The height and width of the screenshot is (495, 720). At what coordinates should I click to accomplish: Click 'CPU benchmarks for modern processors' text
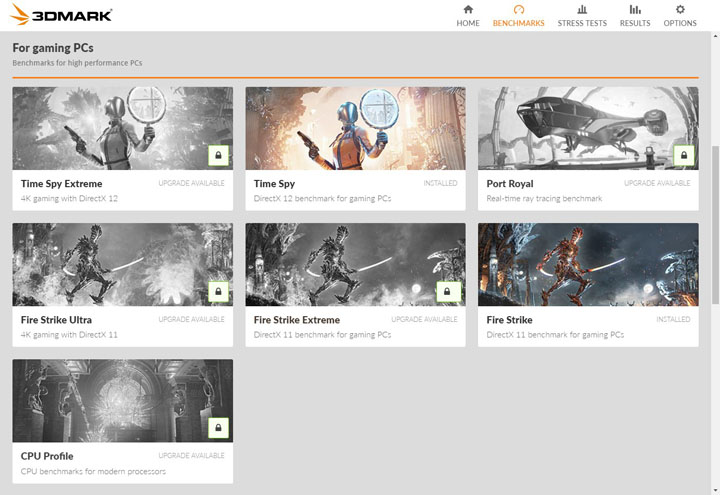93,471
